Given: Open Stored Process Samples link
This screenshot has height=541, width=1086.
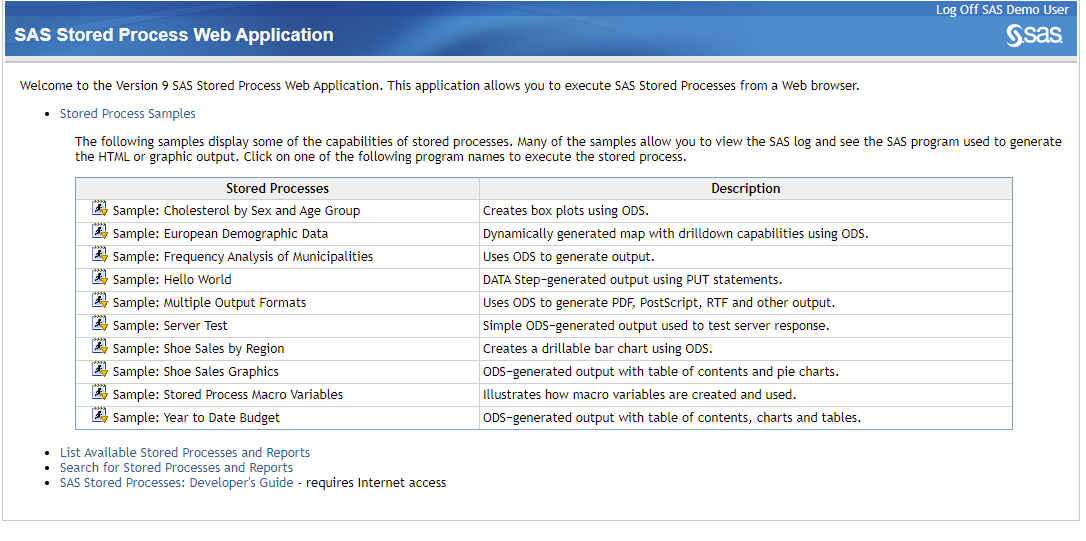Looking at the screenshot, I should [x=127, y=114].
